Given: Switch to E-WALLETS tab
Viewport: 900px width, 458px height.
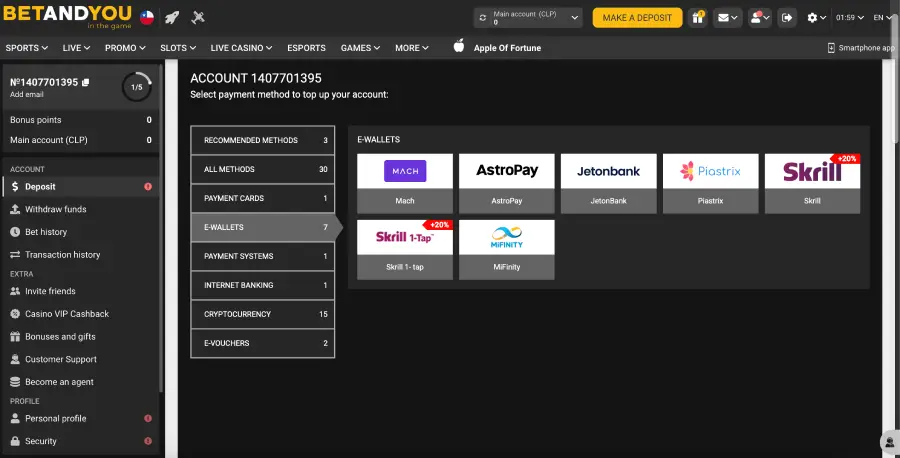Looking at the screenshot, I should (263, 227).
